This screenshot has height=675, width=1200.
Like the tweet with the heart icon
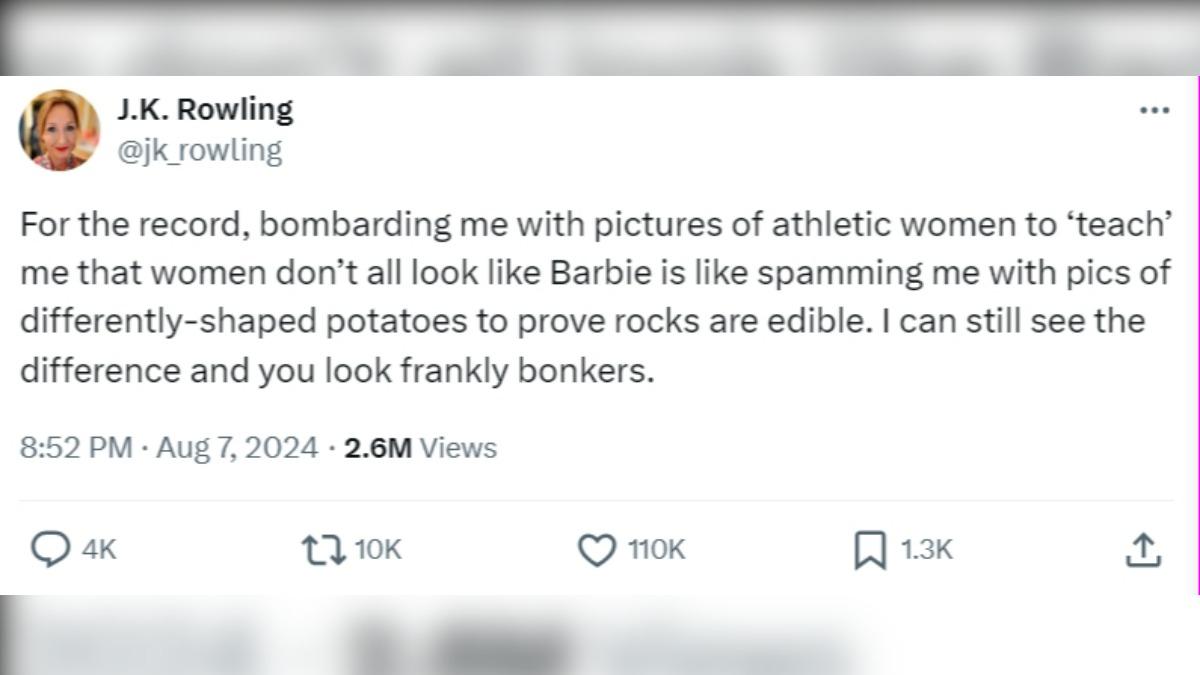coord(598,549)
